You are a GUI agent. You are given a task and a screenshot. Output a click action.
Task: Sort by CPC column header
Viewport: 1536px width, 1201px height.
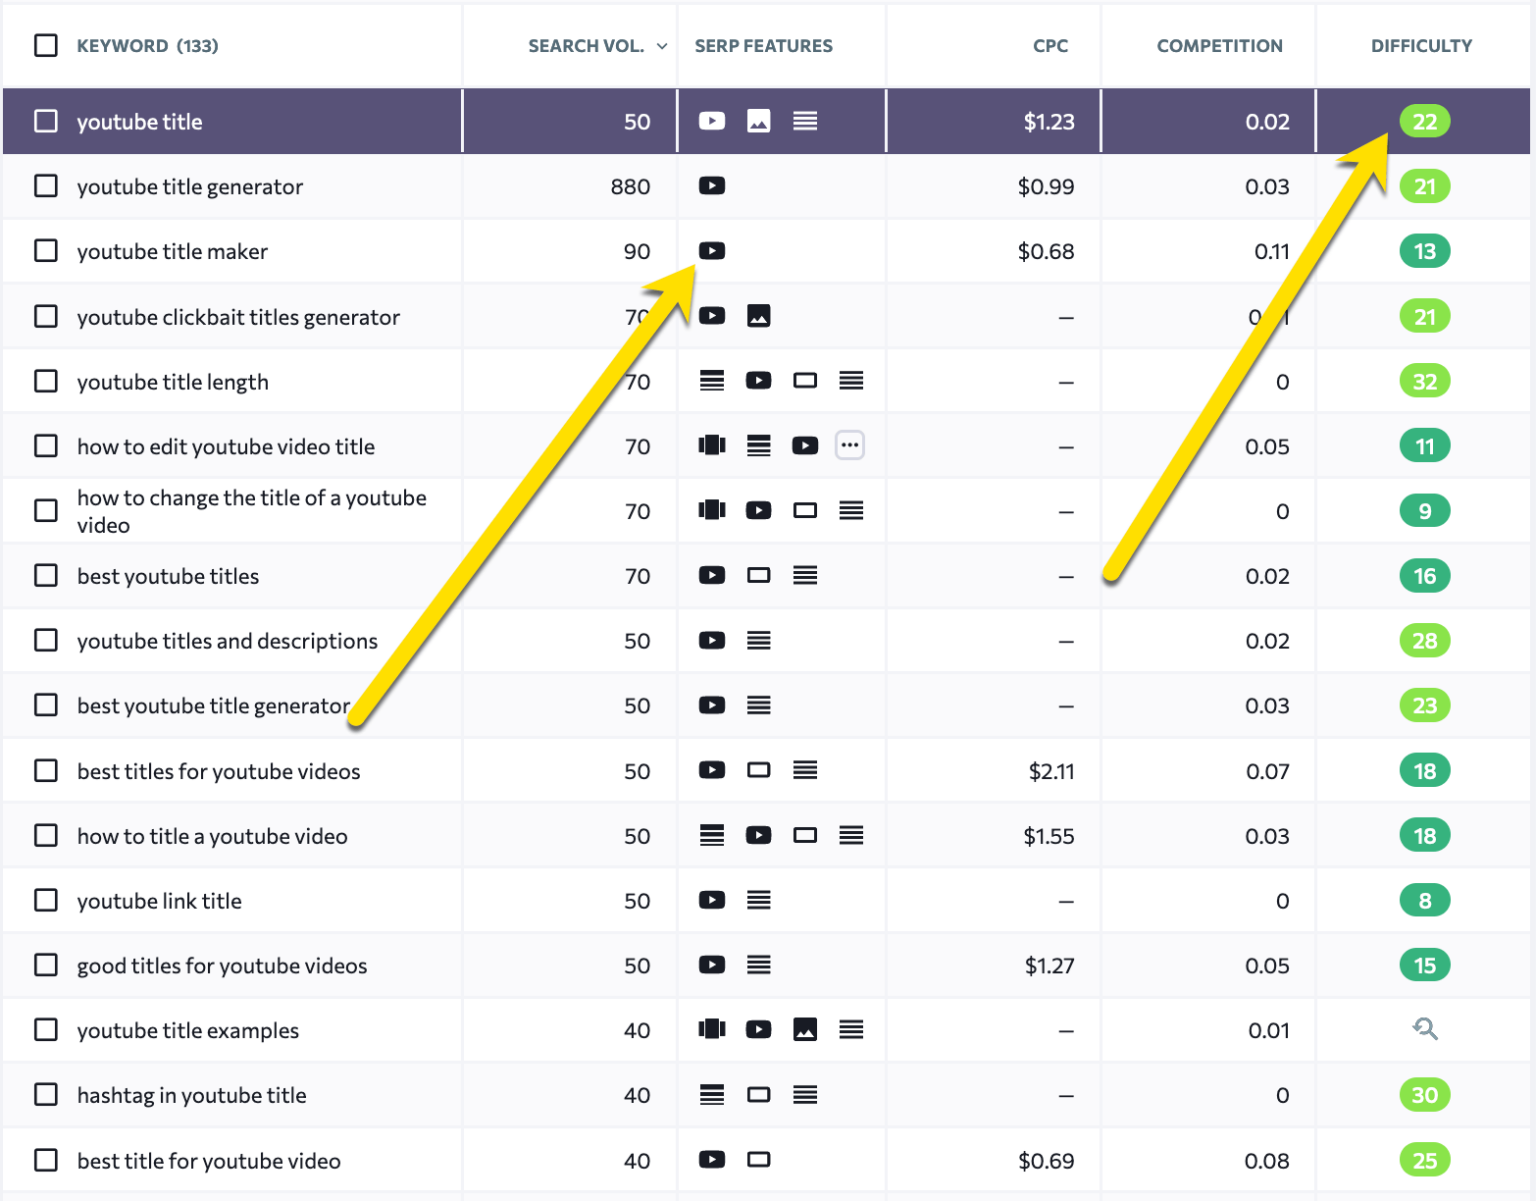click(1050, 46)
